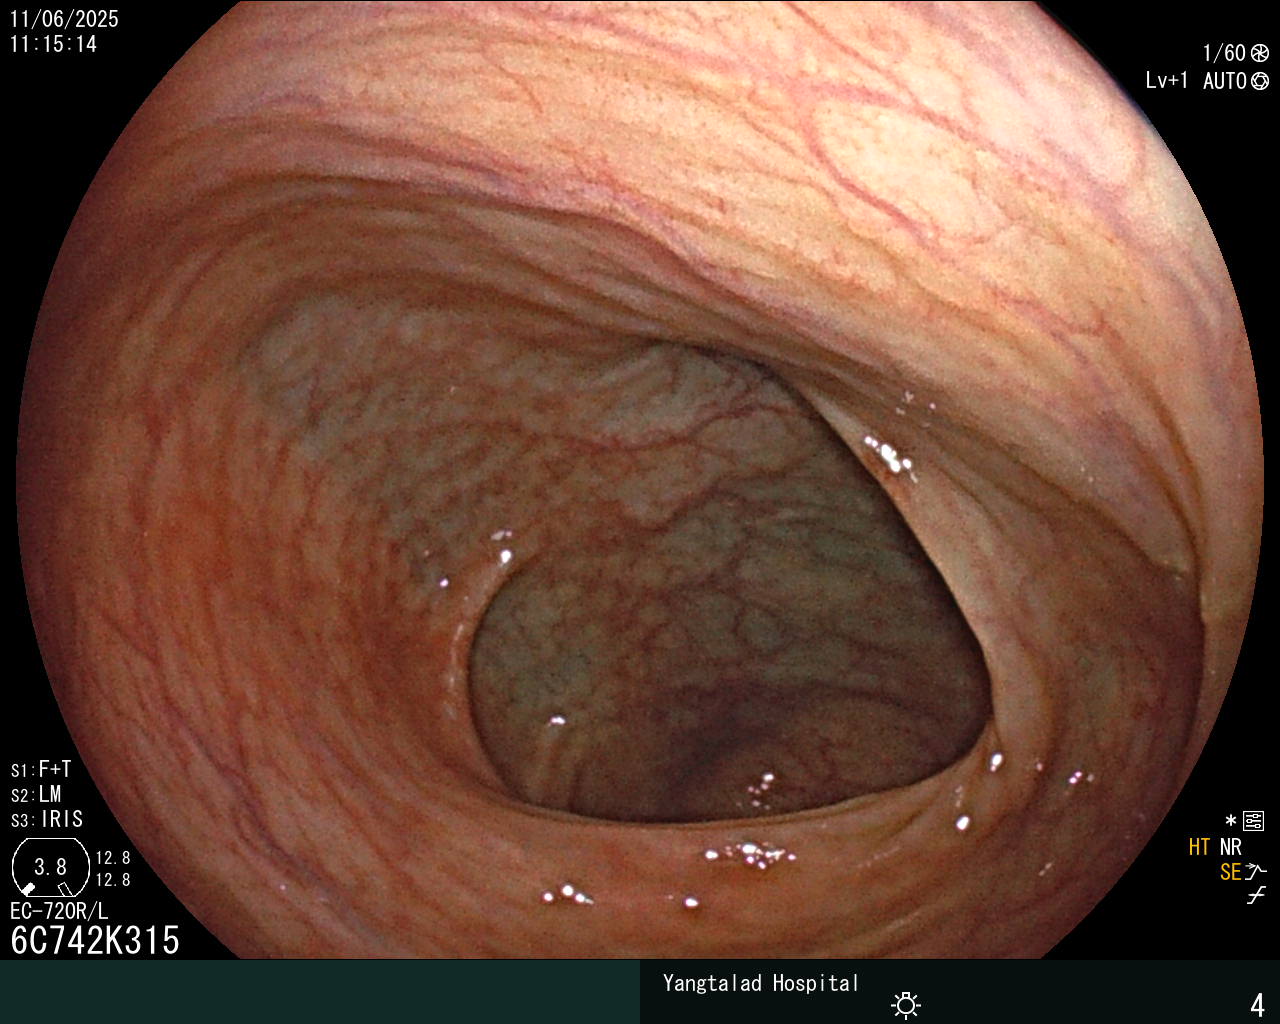
Task: Click the shutter value 1/60
Action: [x=1224, y=54]
